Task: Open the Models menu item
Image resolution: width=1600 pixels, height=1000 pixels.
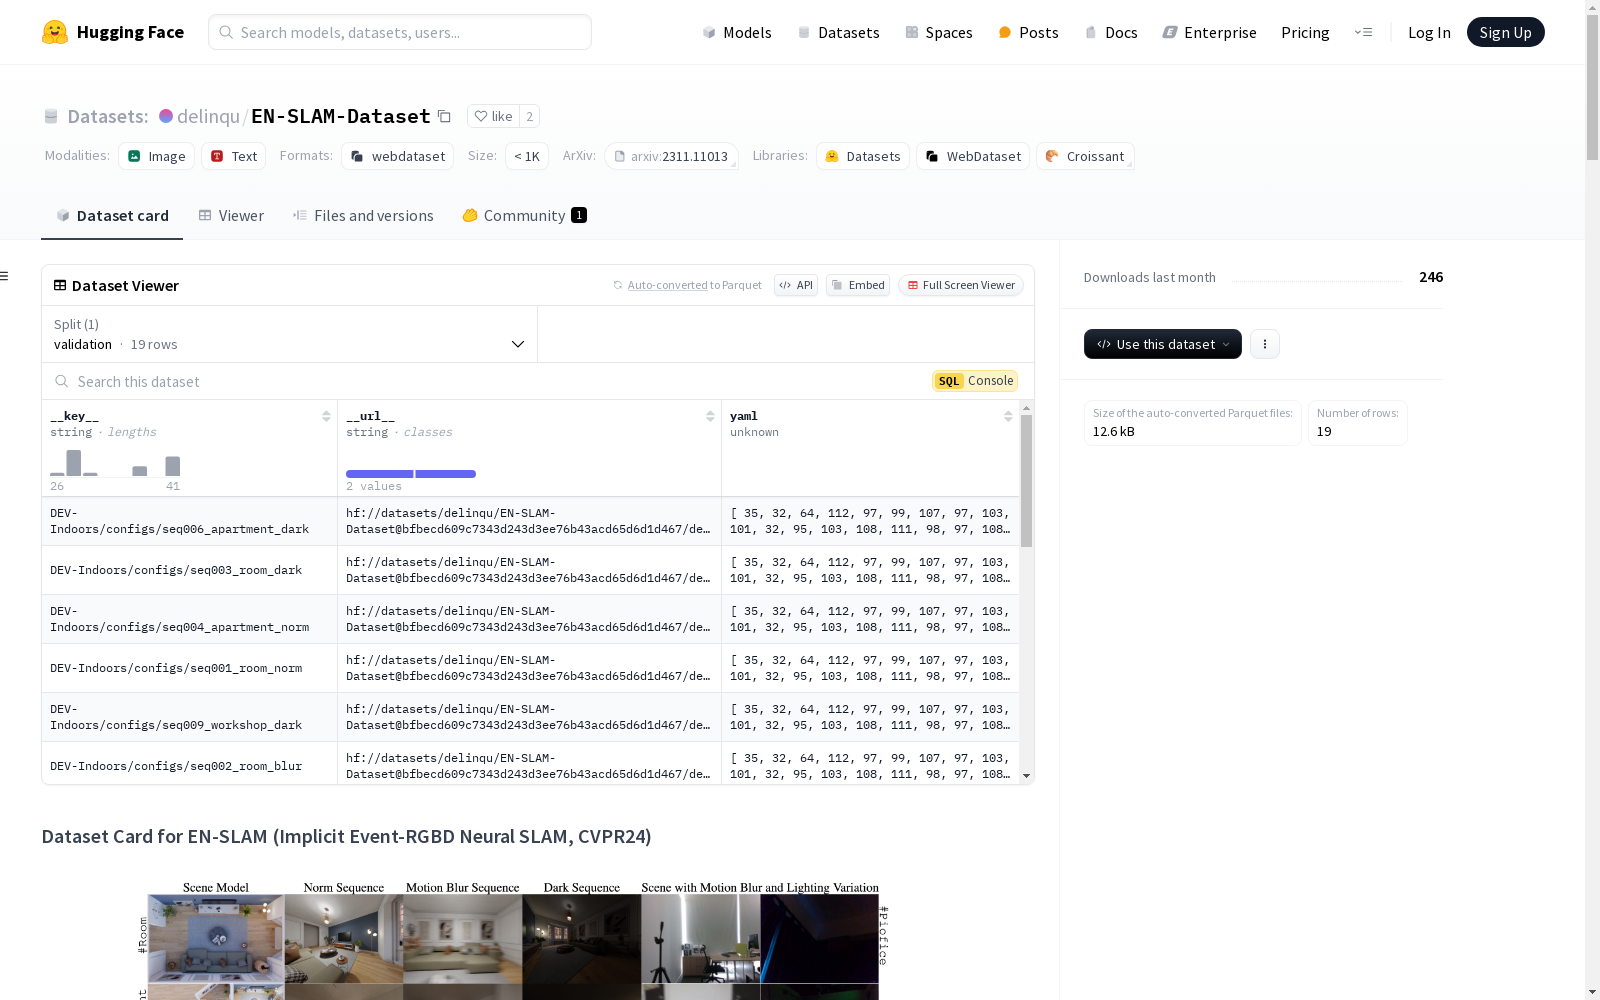Action: coord(737,32)
